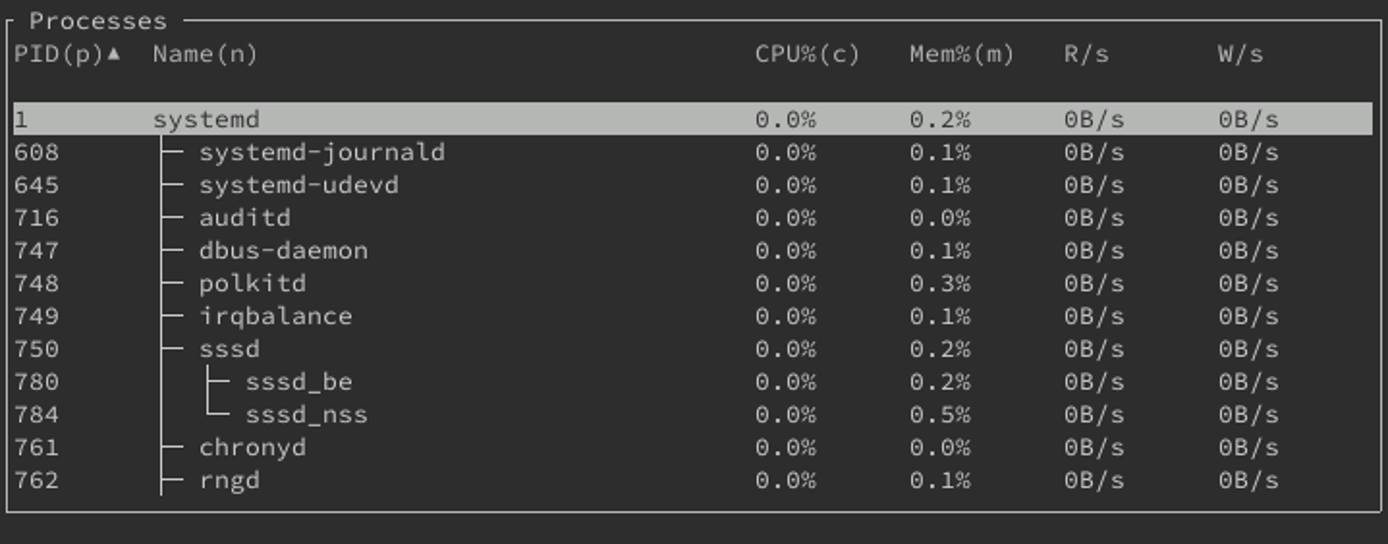The height and width of the screenshot is (544, 1388).
Task: Select the rngd process row
Action: [229, 481]
